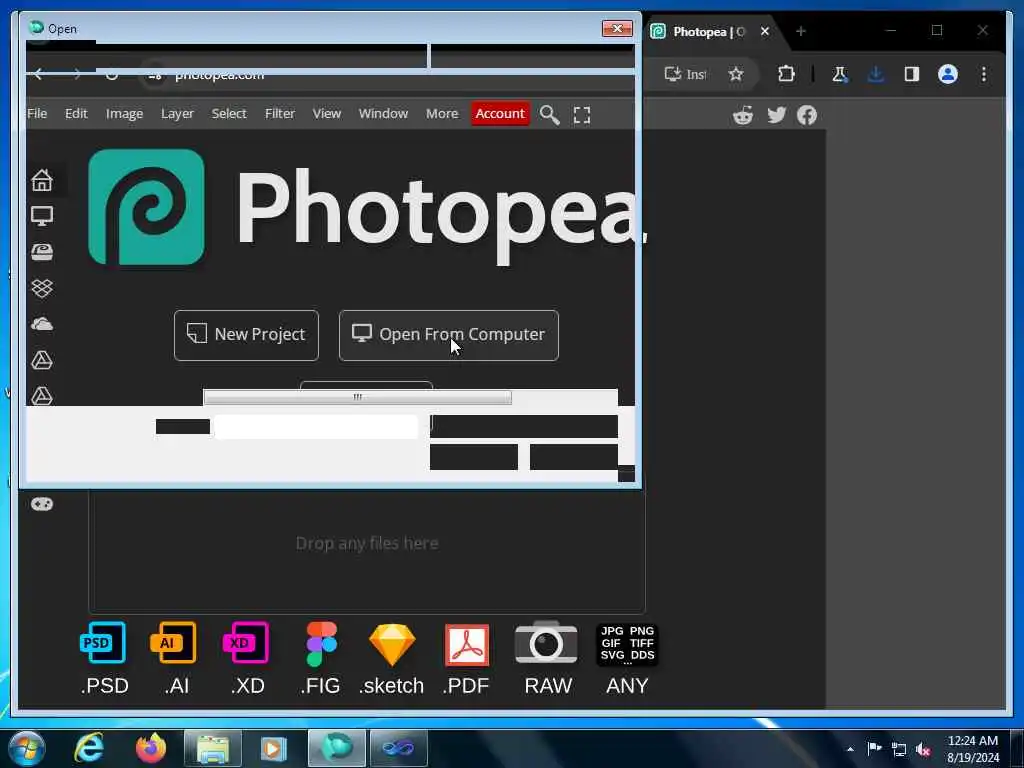Open the browser Downloads icon
Image resolution: width=1024 pixels, height=768 pixels.
[876, 74]
